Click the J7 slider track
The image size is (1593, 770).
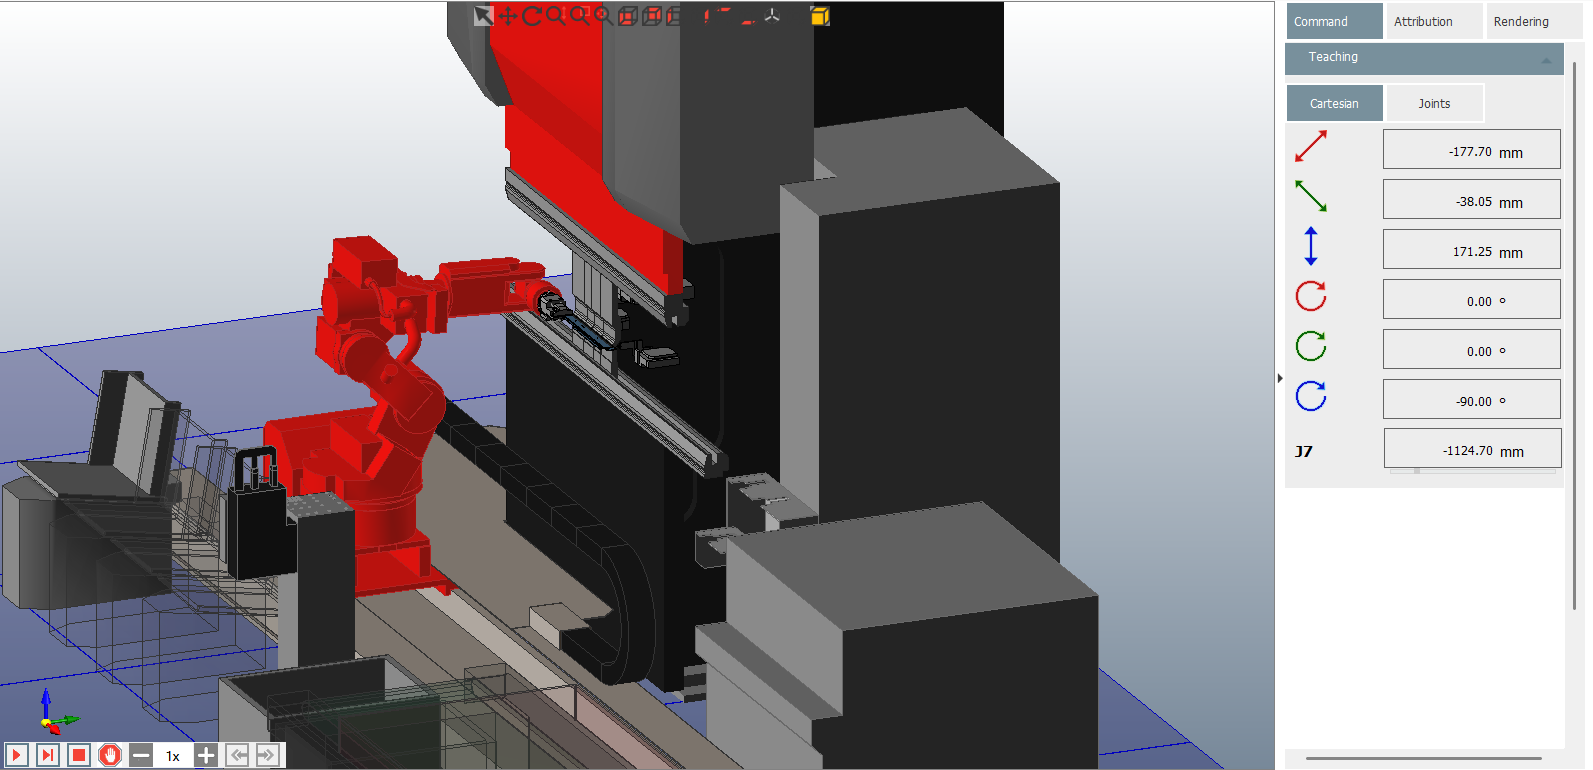click(1474, 470)
